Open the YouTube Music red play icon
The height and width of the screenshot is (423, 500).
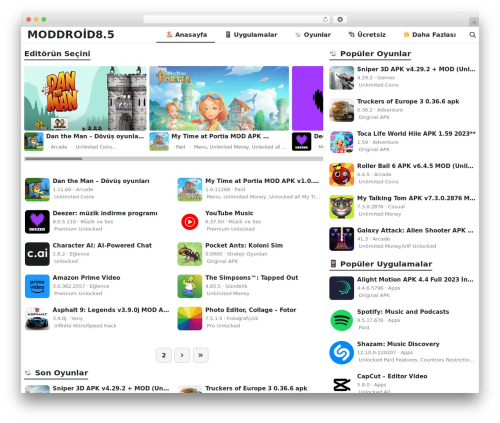[x=190, y=222]
